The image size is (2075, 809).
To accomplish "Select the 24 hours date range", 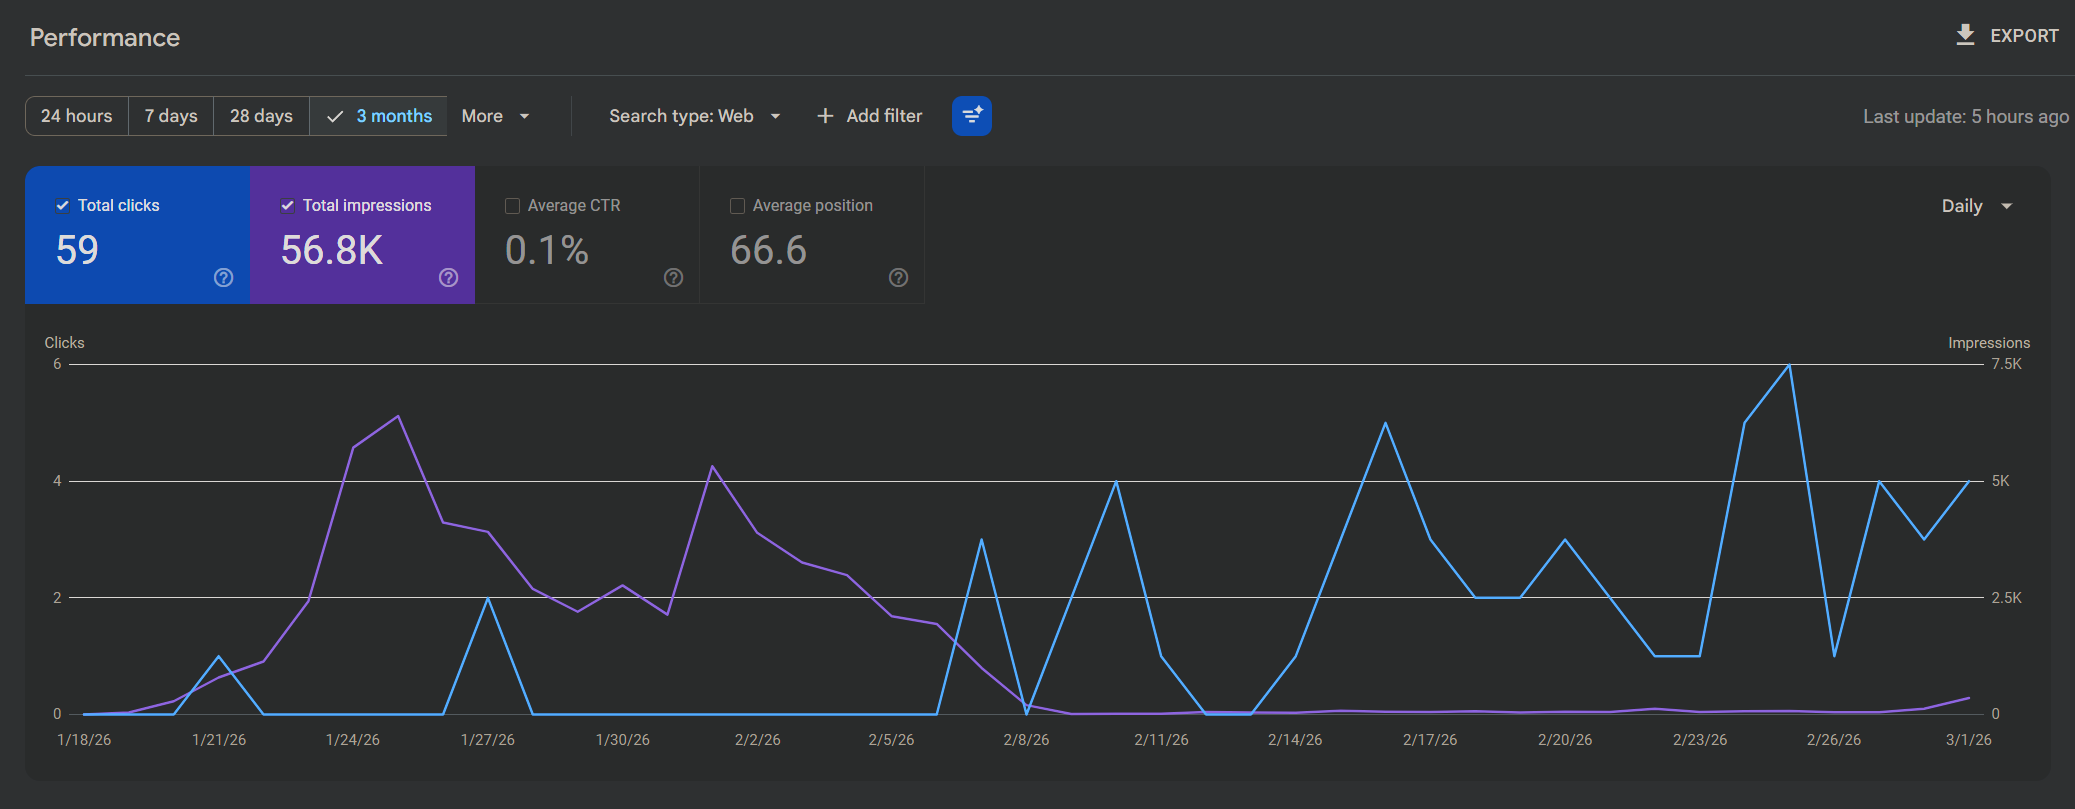I will [77, 116].
